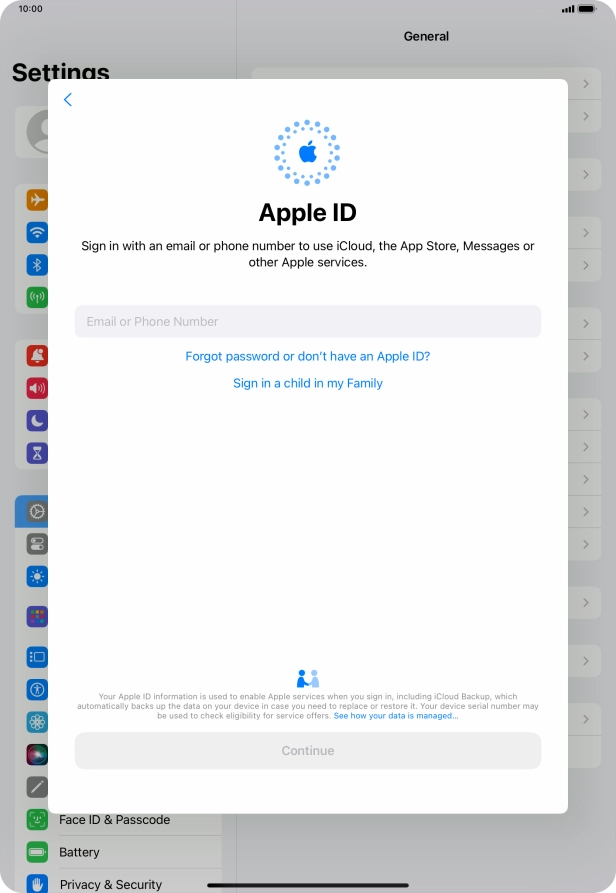Open Wallpaper flower icon in sidebar

pyautogui.click(x=37, y=722)
